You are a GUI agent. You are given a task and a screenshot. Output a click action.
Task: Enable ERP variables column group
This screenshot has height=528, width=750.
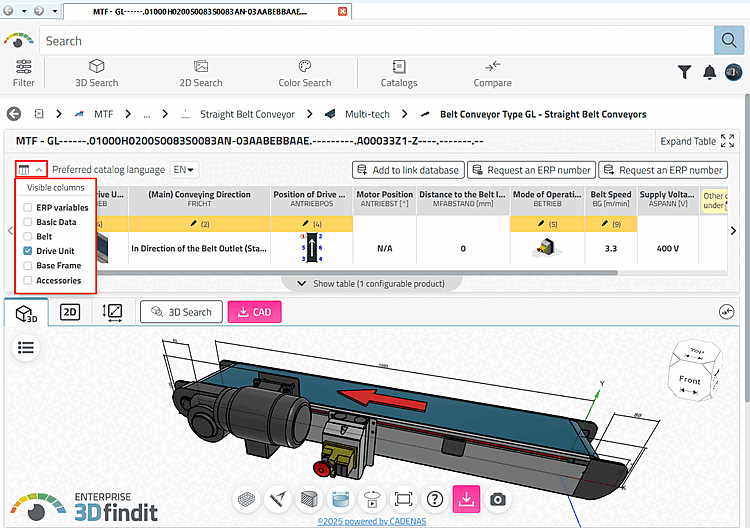tap(28, 208)
